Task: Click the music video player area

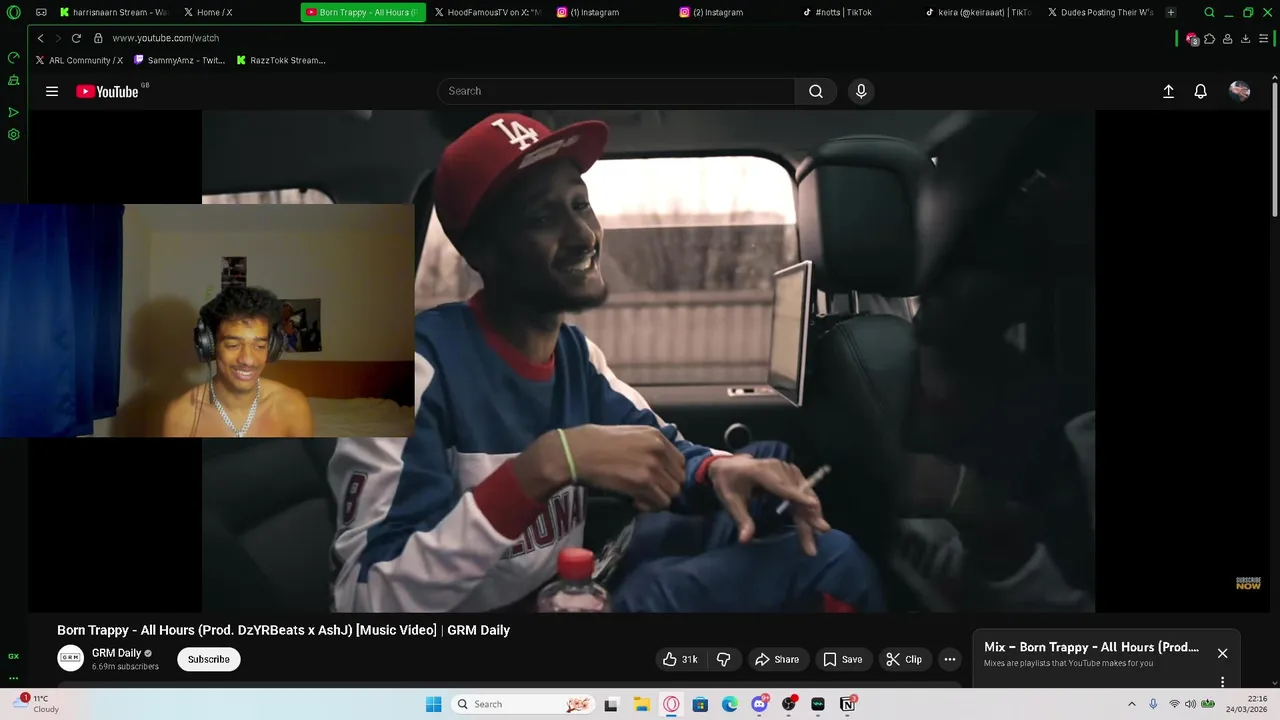Action: 648,360
